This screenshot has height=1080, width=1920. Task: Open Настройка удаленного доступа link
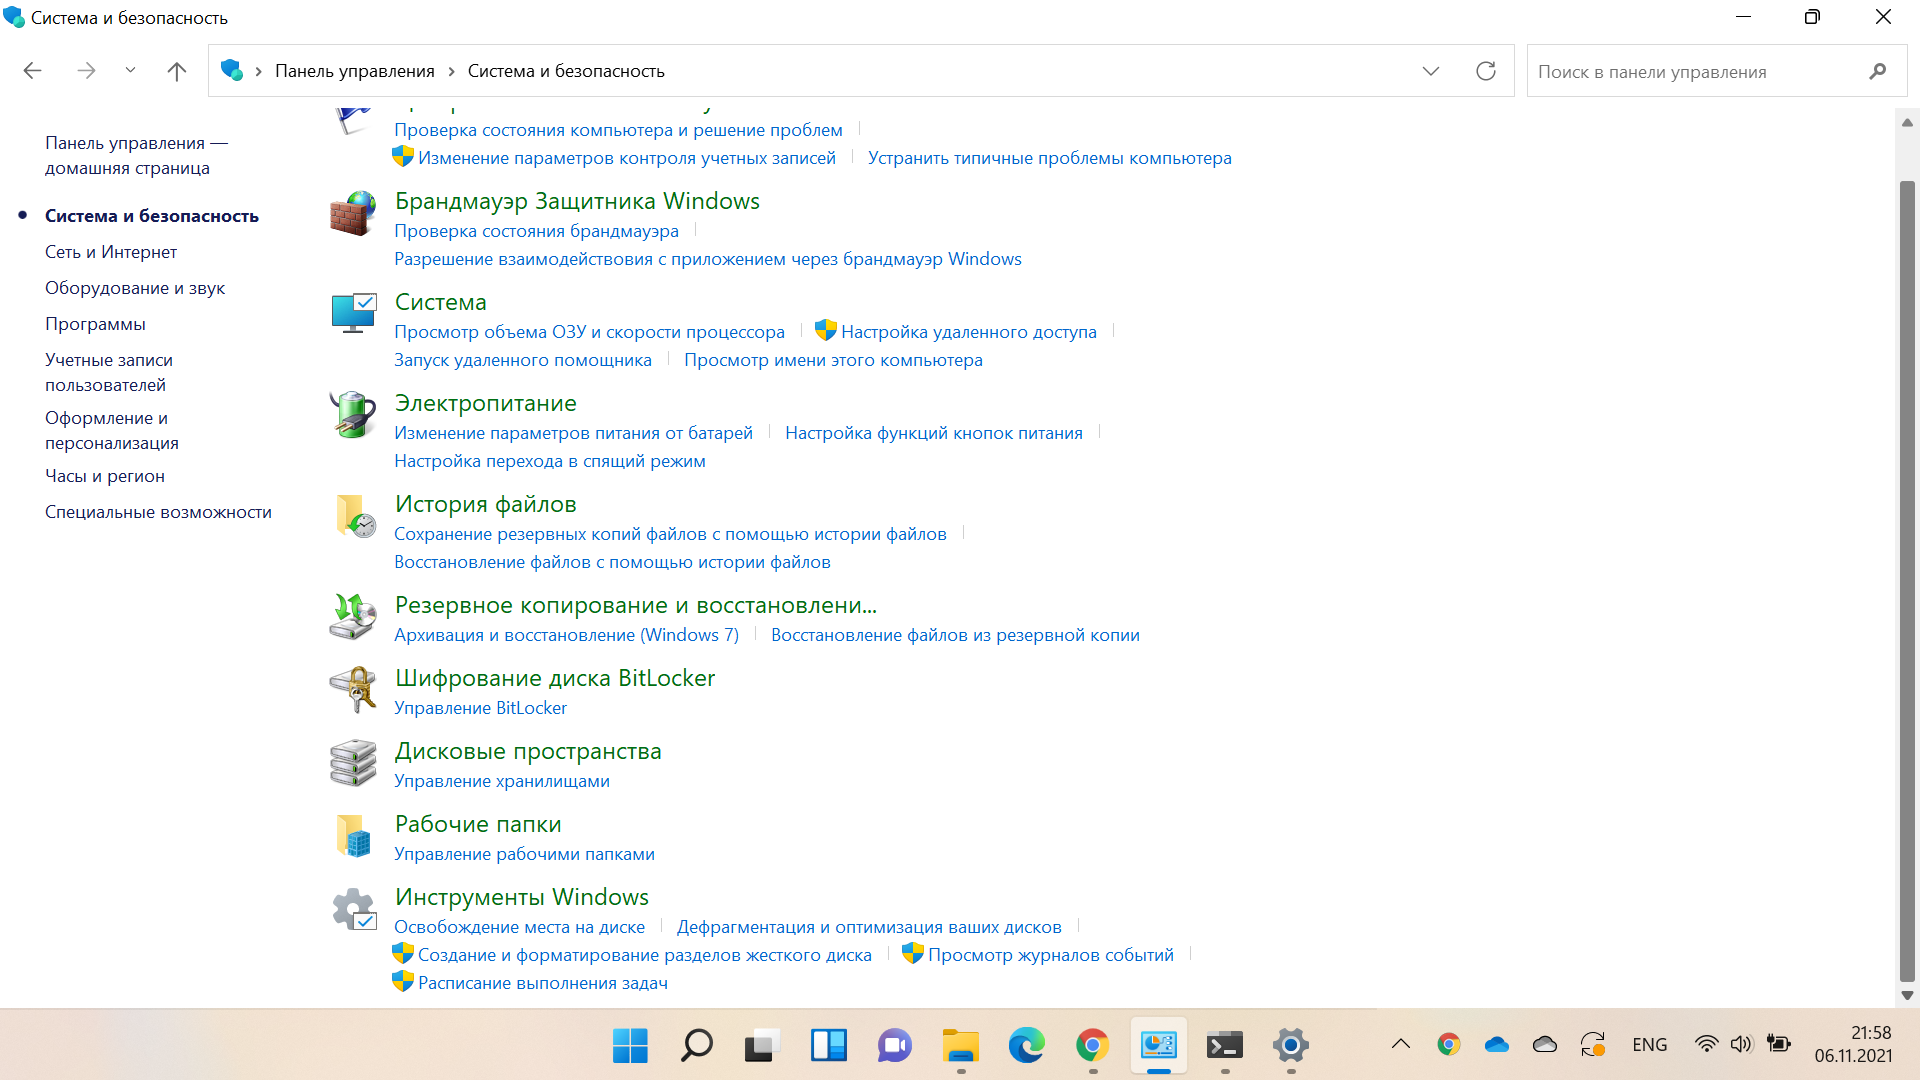point(968,332)
